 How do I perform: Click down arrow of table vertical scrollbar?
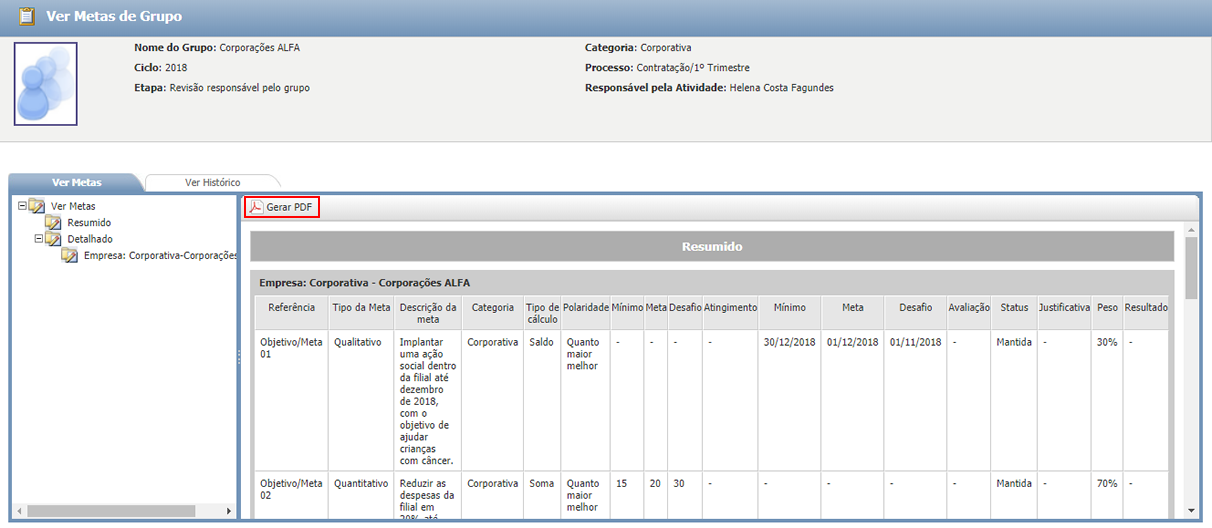[x=1190, y=510]
